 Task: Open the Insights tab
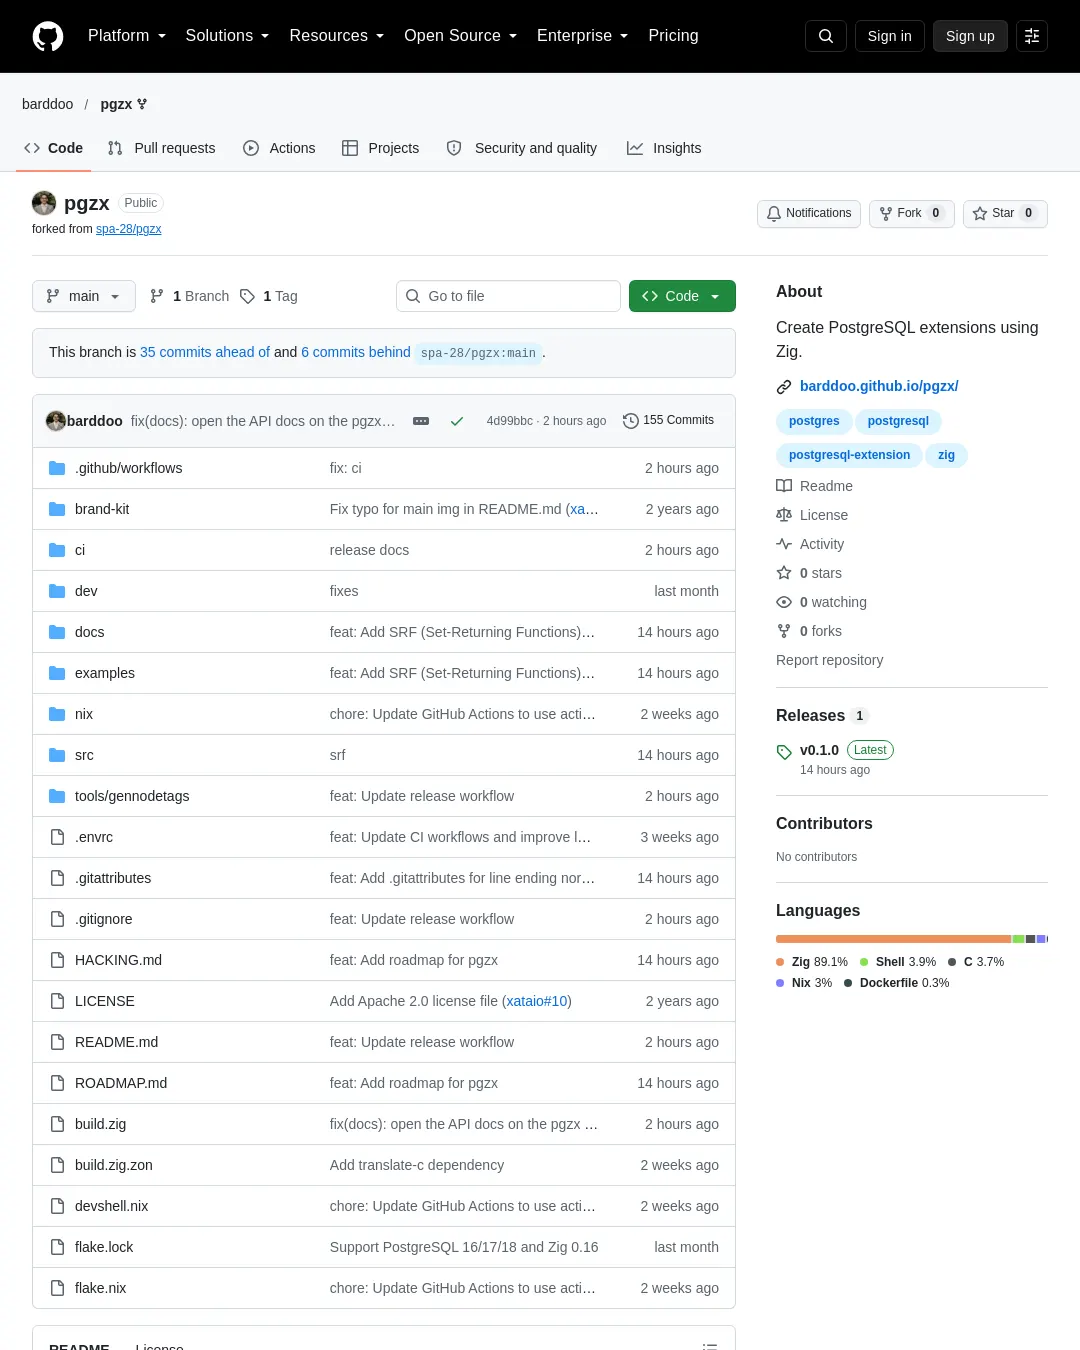[664, 148]
